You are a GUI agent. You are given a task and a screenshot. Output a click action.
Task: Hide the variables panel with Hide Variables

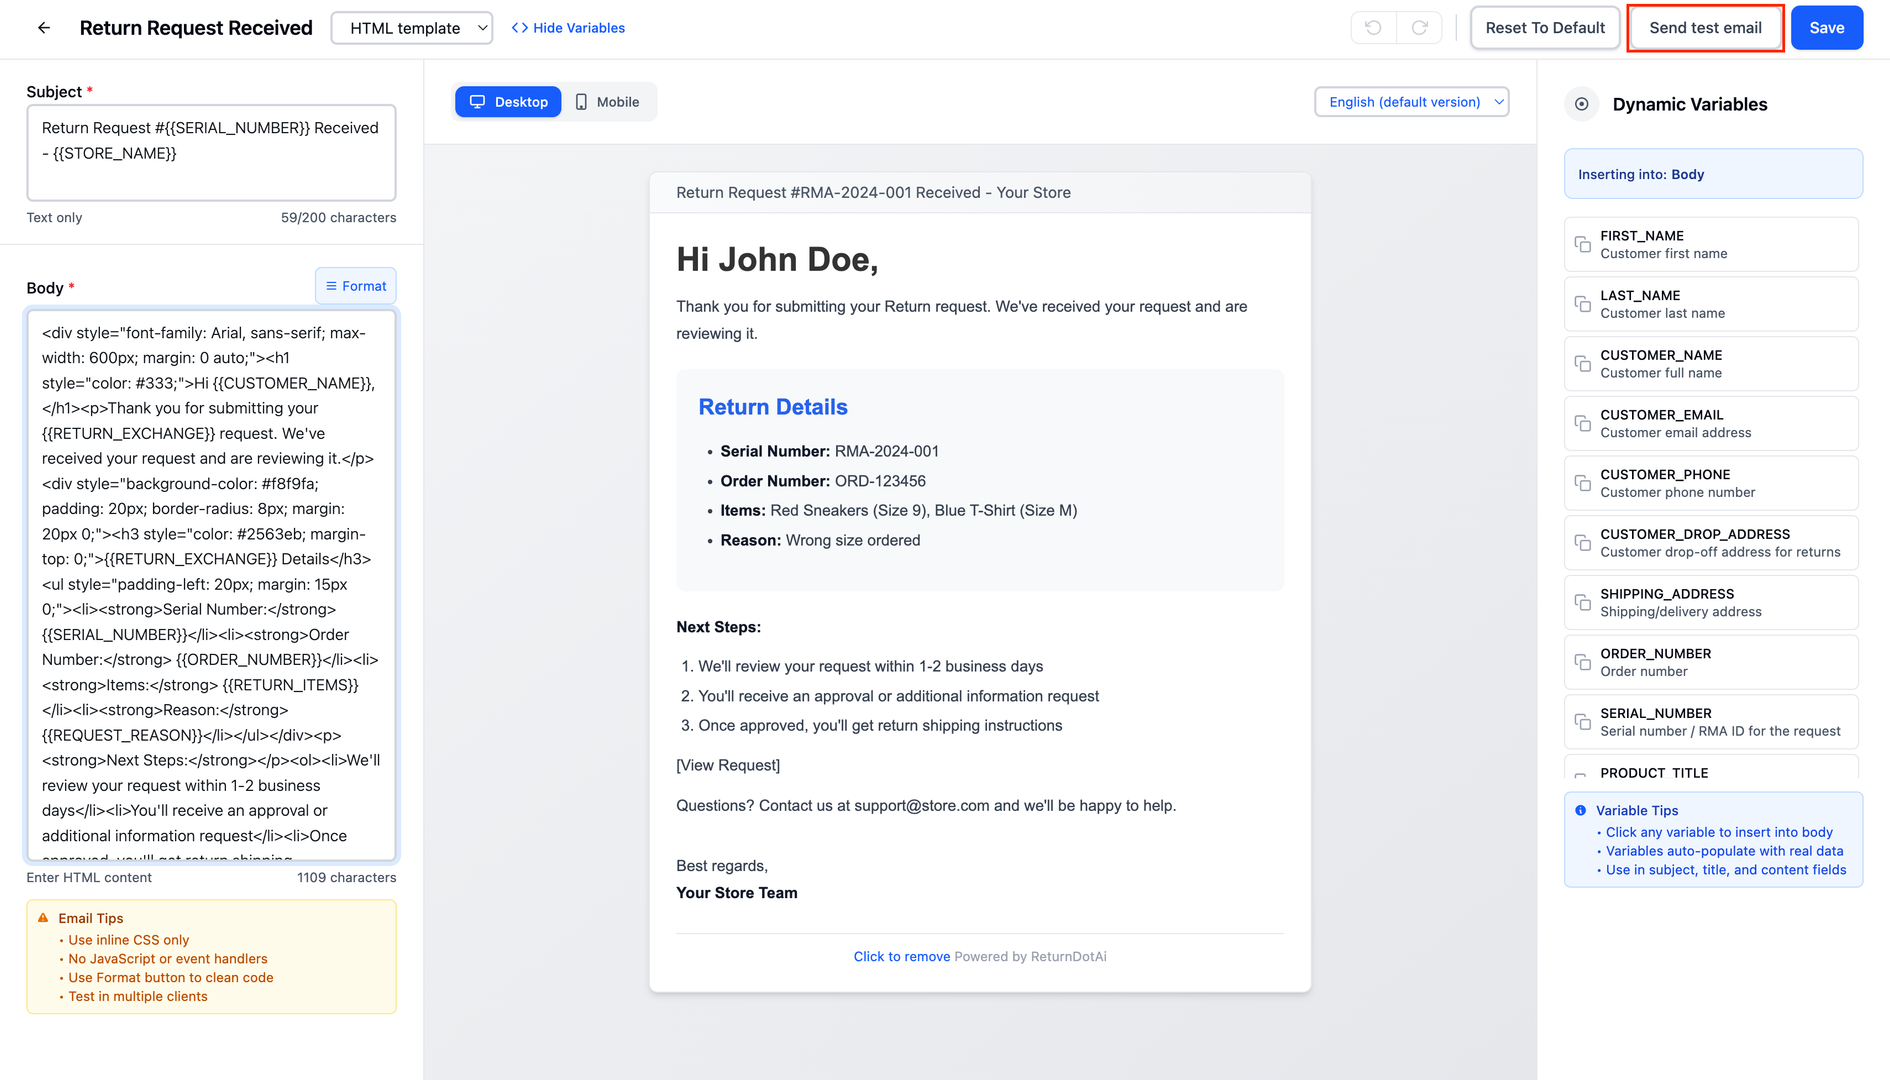[x=578, y=27]
